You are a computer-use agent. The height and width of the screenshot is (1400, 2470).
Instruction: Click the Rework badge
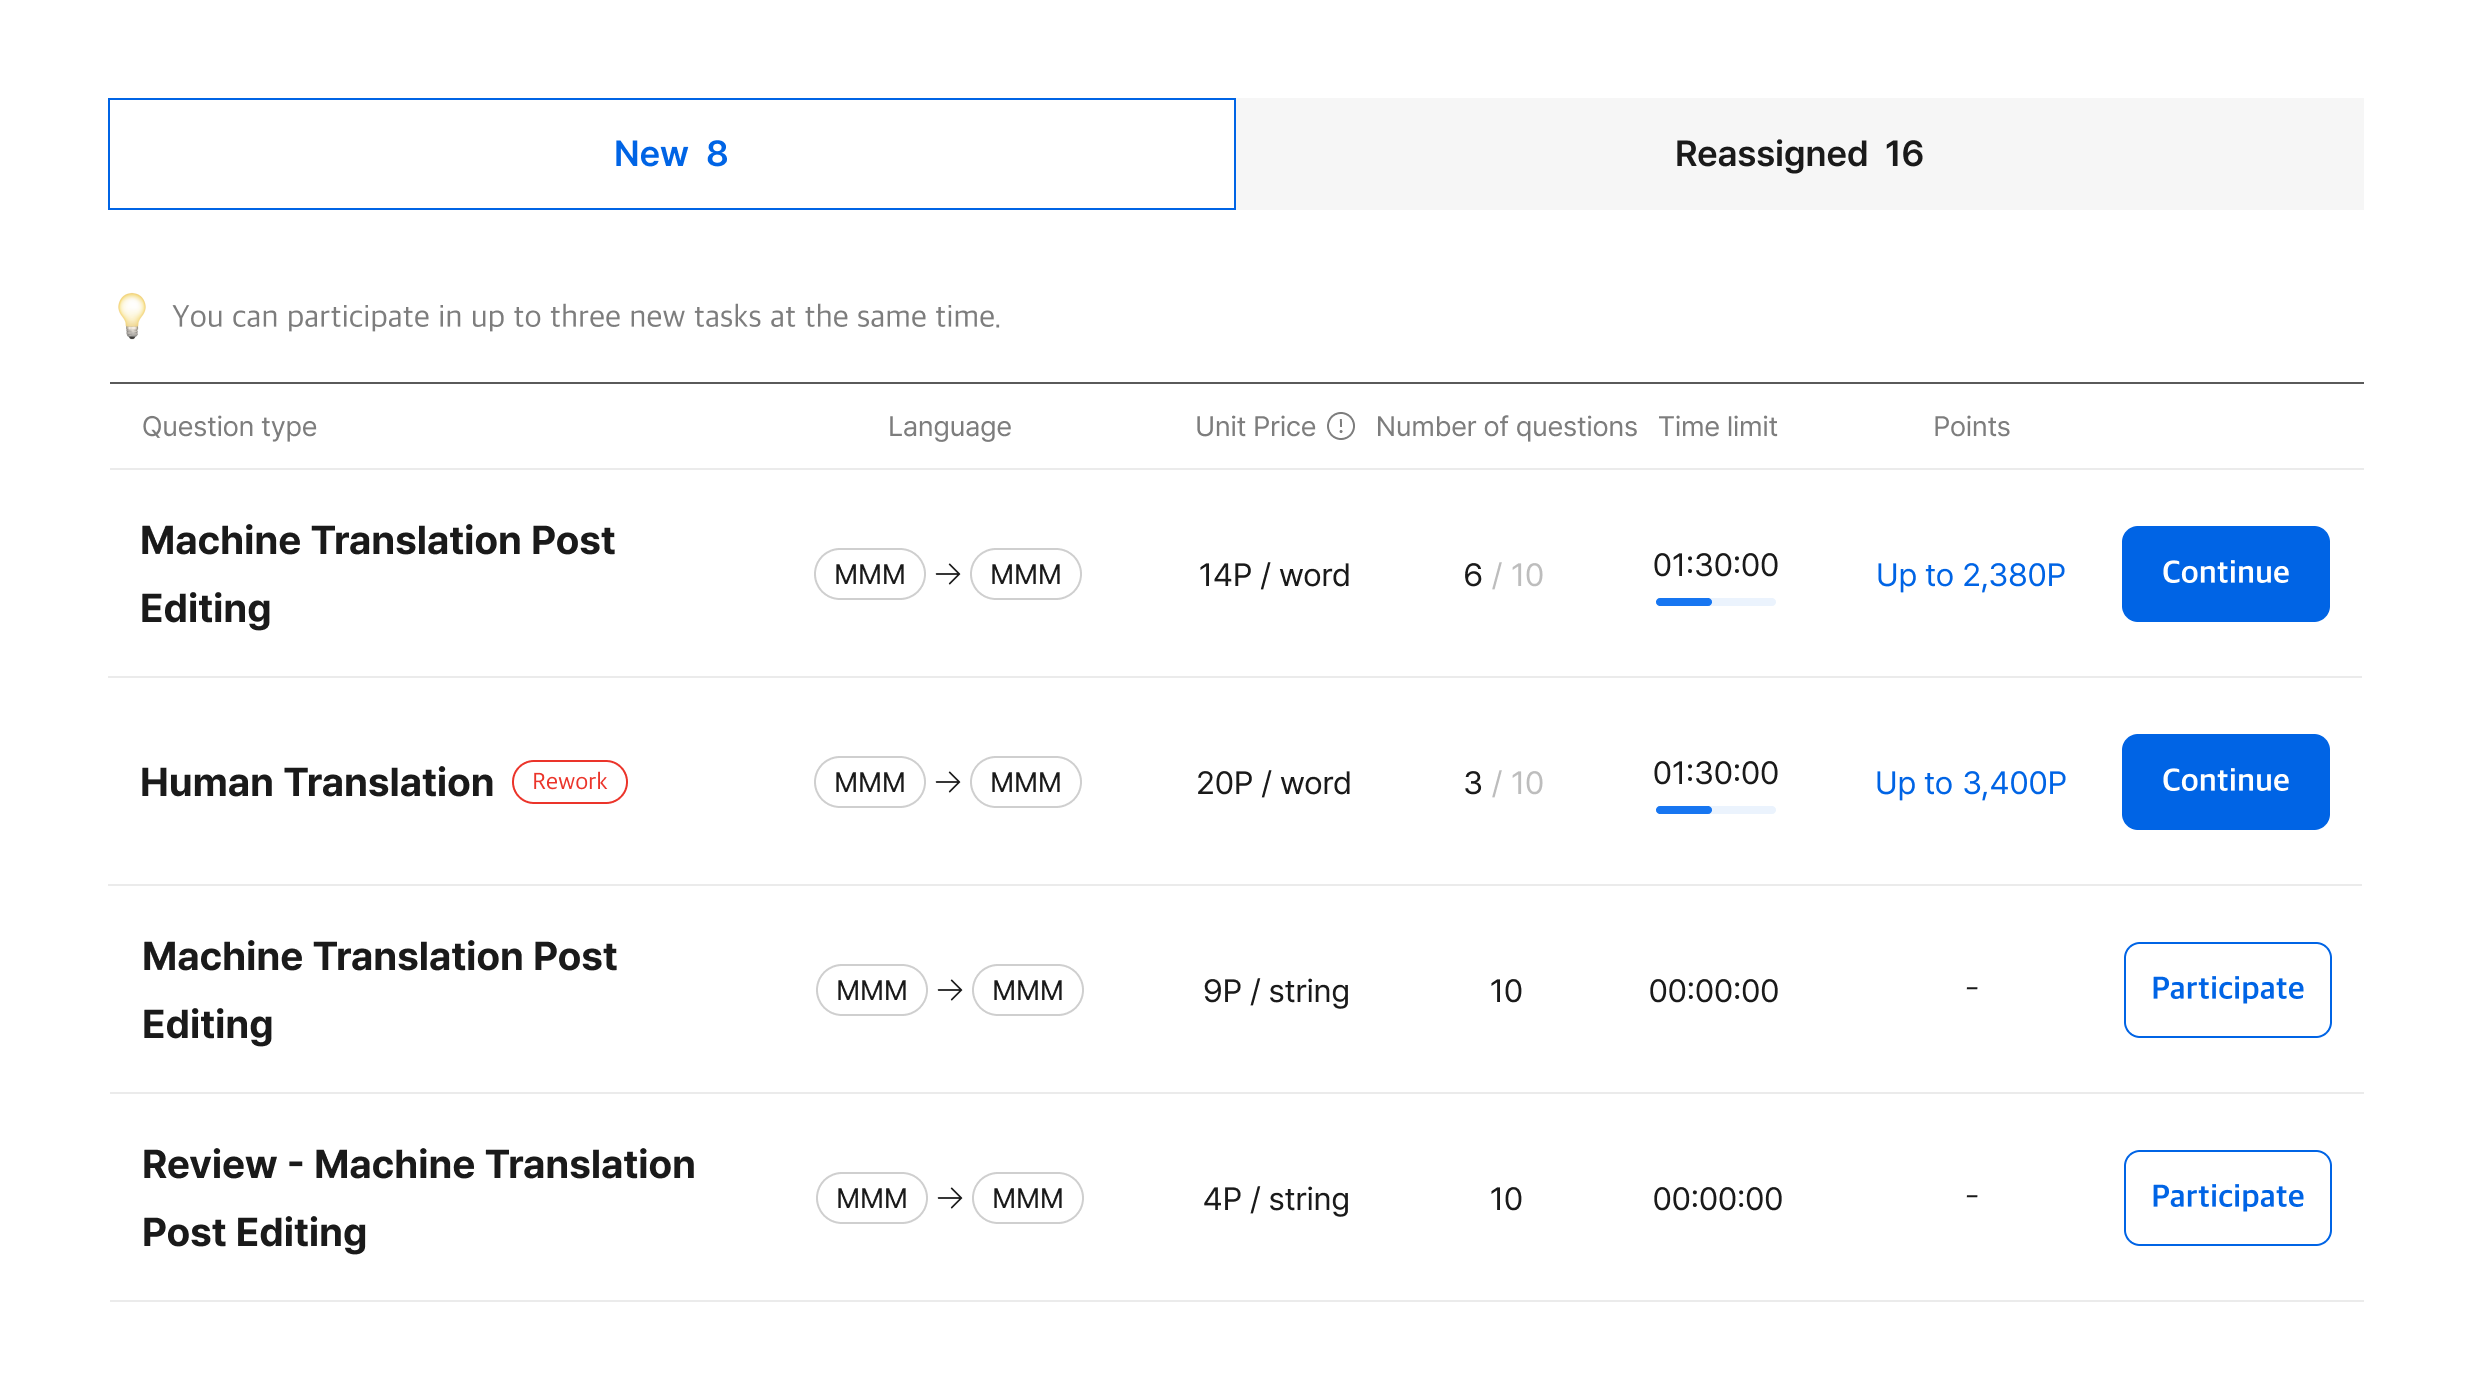(x=569, y=781)
